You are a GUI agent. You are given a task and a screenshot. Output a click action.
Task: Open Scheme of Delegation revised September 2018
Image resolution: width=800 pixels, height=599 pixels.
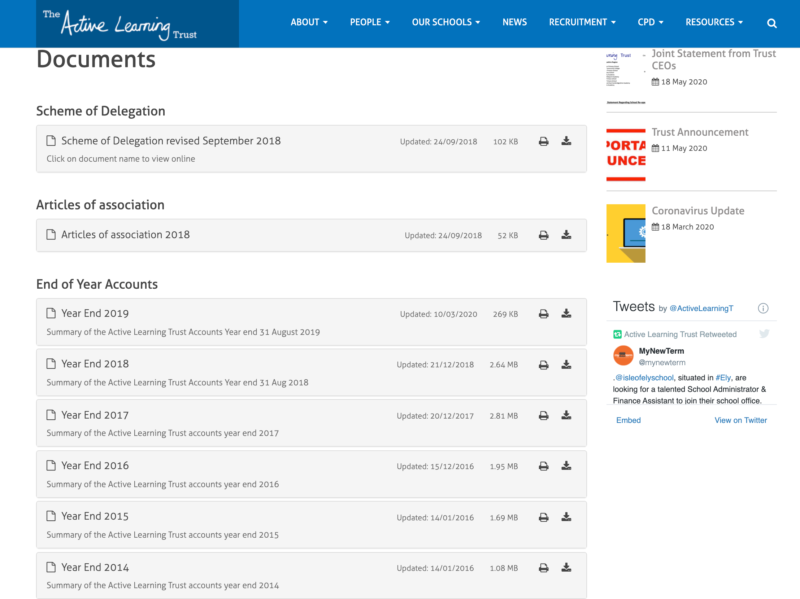point(171,141)
